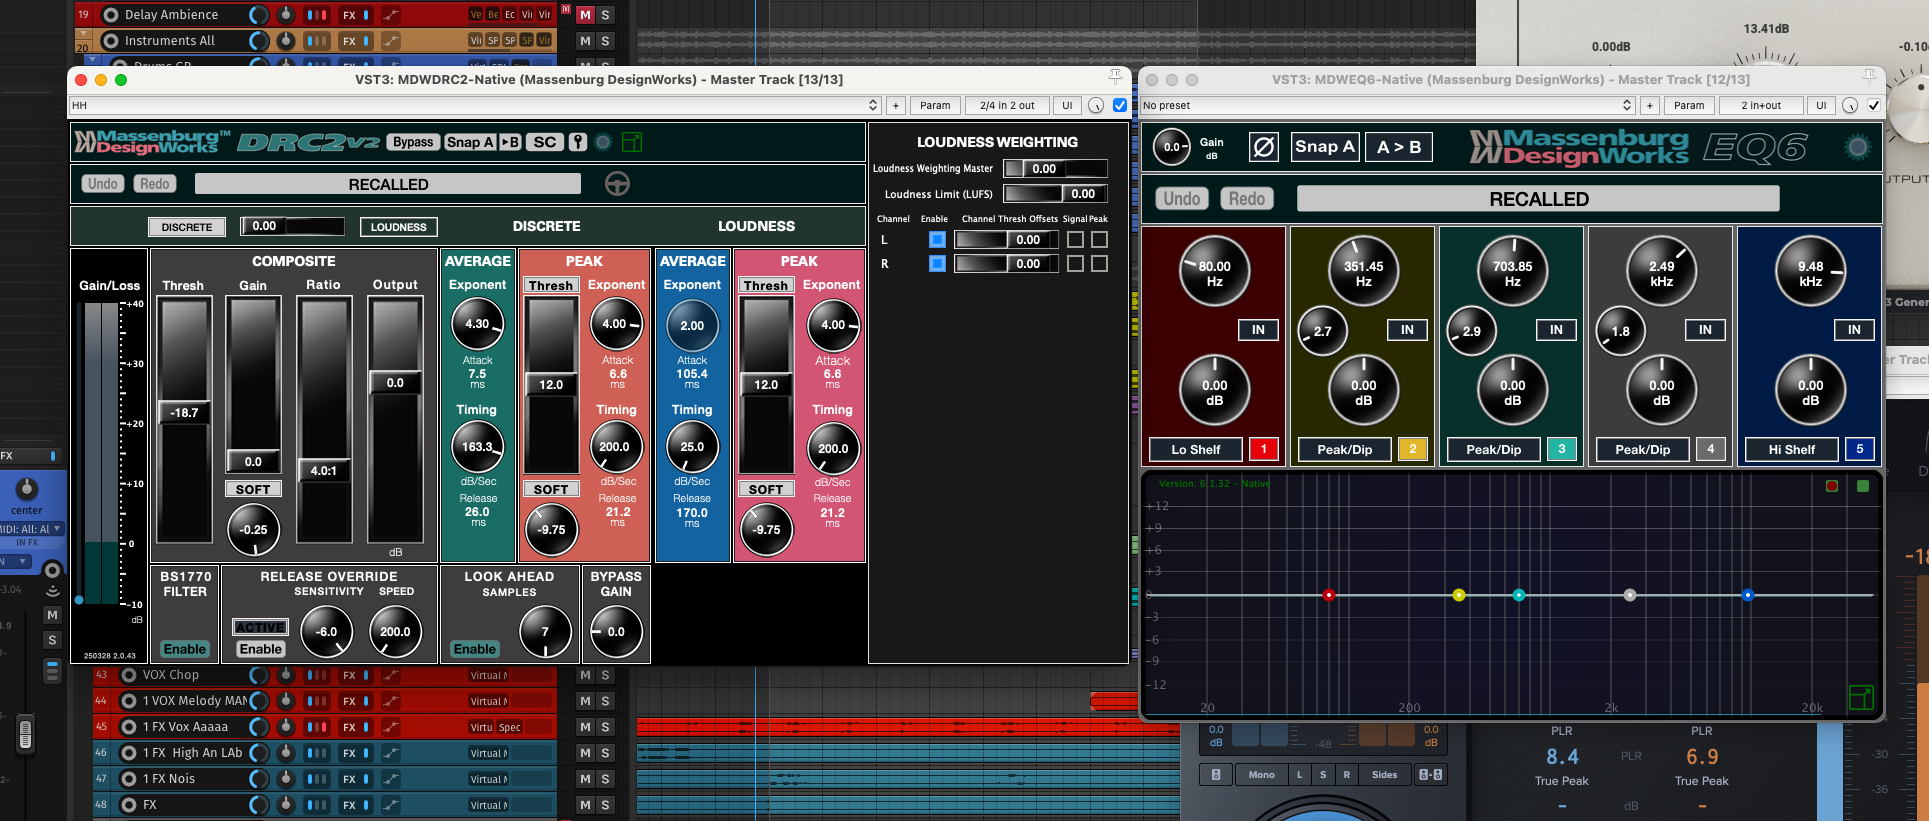Toggle EQ6 plugin enable checkbox in title bar
Viewport: 1929px width, 821px height.
pos(1874,105)
